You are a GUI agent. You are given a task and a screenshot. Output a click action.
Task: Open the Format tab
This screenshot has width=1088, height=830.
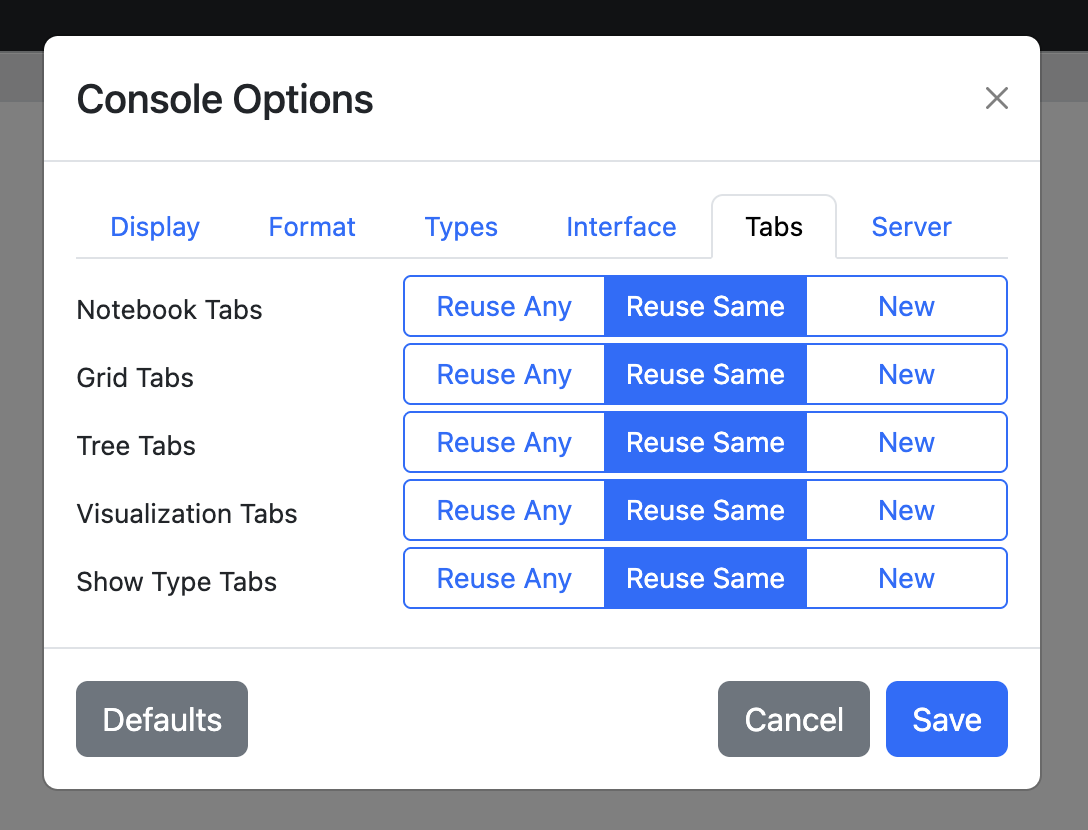312,227
